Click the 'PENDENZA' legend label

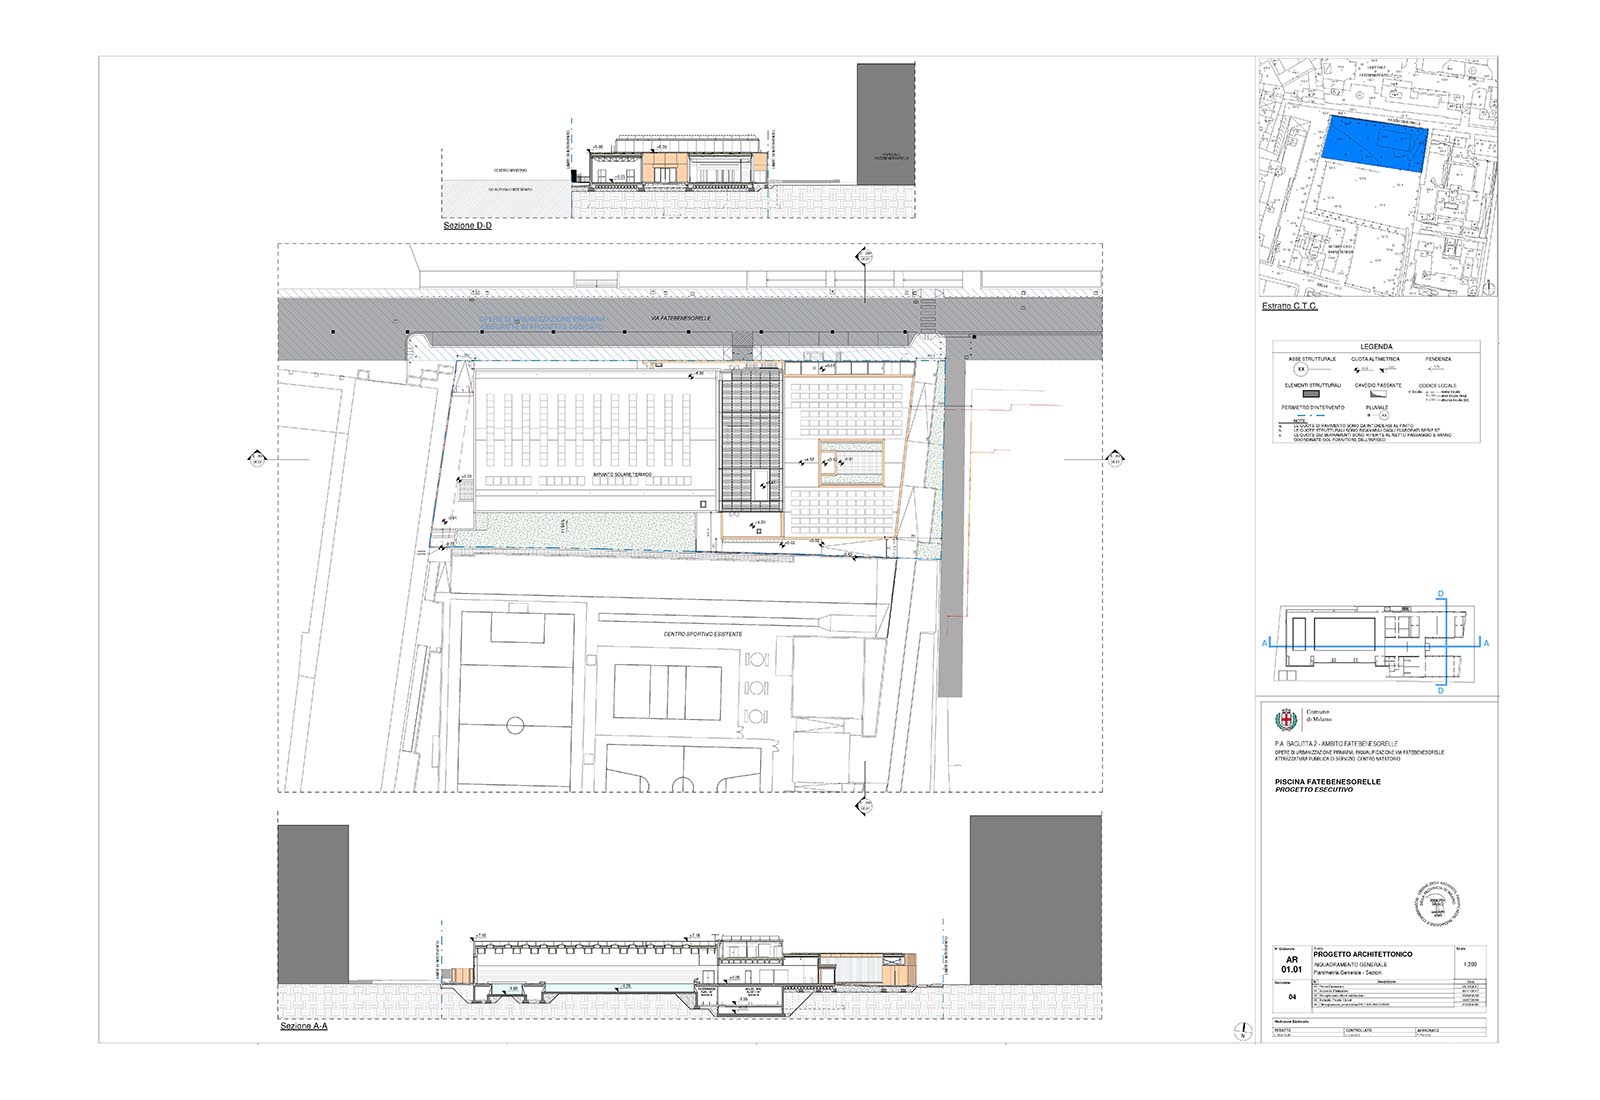(1438, 358)
